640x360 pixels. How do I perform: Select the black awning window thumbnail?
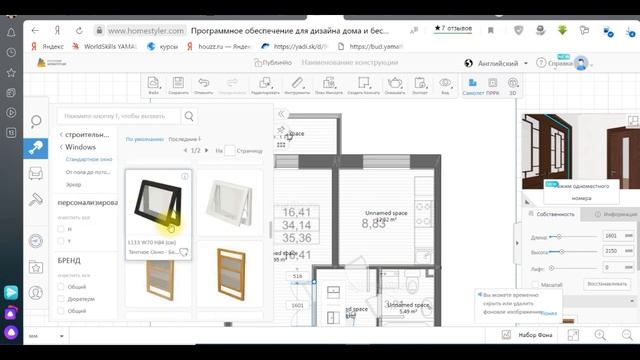coord(158,204)
